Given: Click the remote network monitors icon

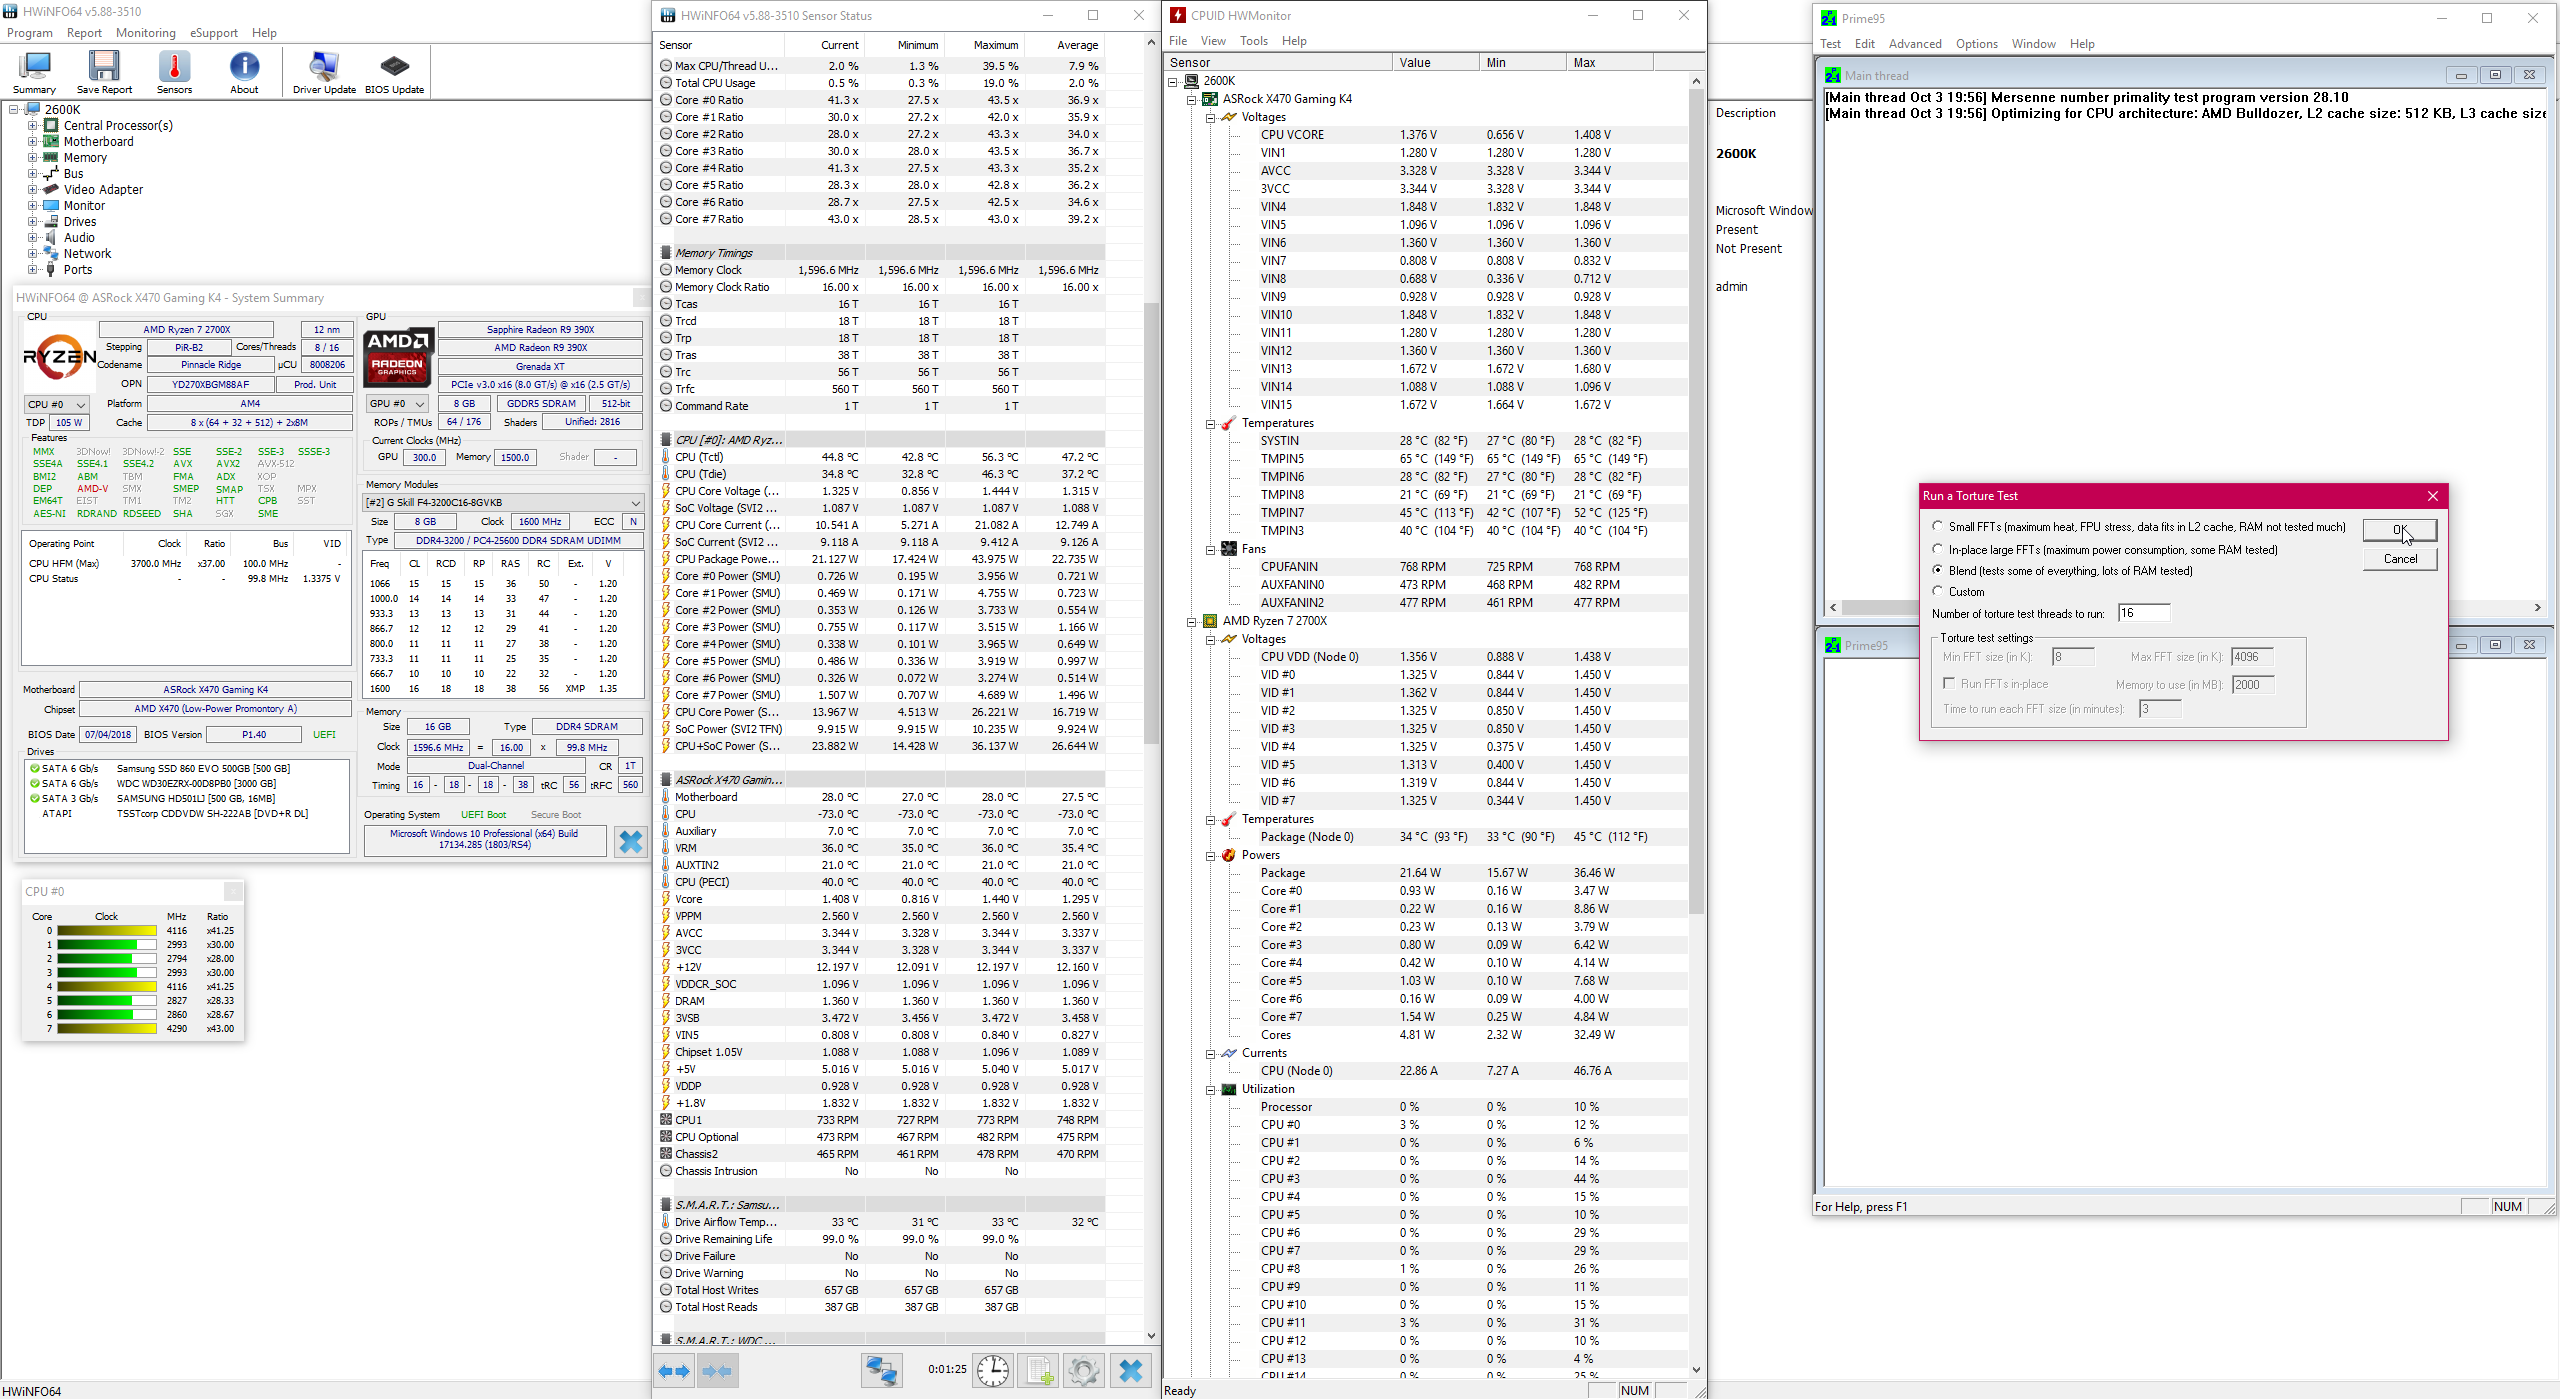Looking at the screenshot, I should [881, 1370].
